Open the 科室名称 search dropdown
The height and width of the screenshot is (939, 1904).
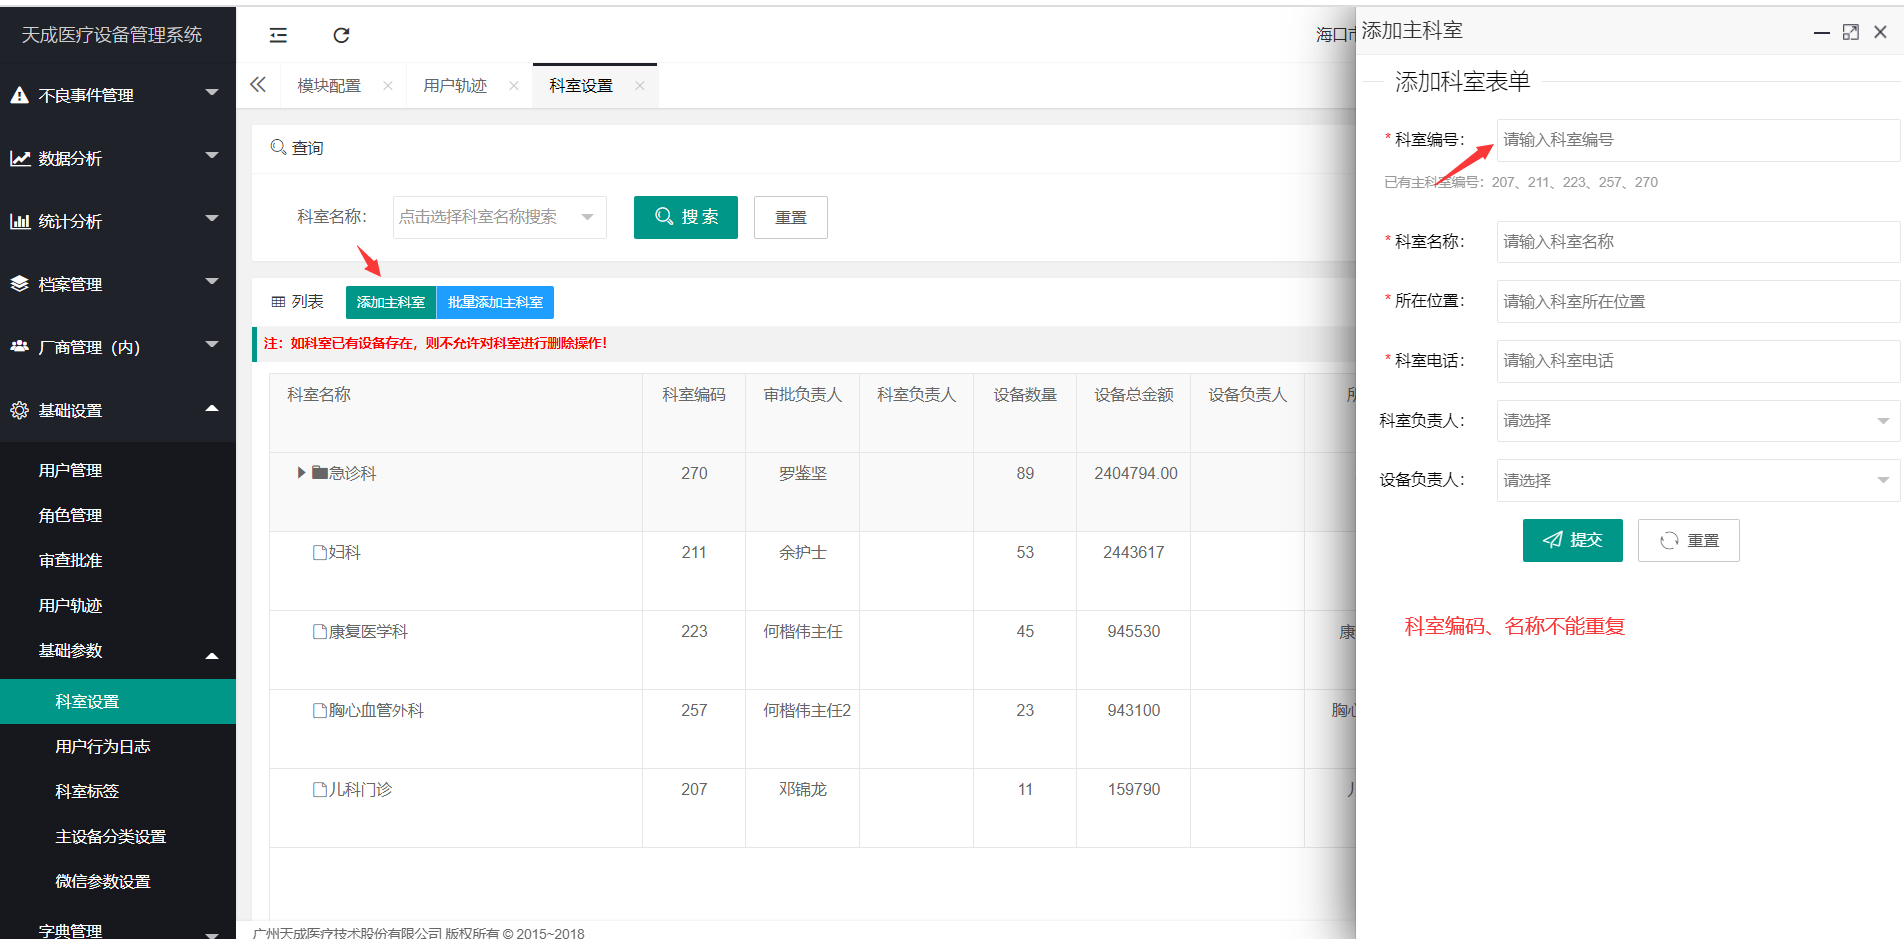pyautogui.click(x=500, y=217)
